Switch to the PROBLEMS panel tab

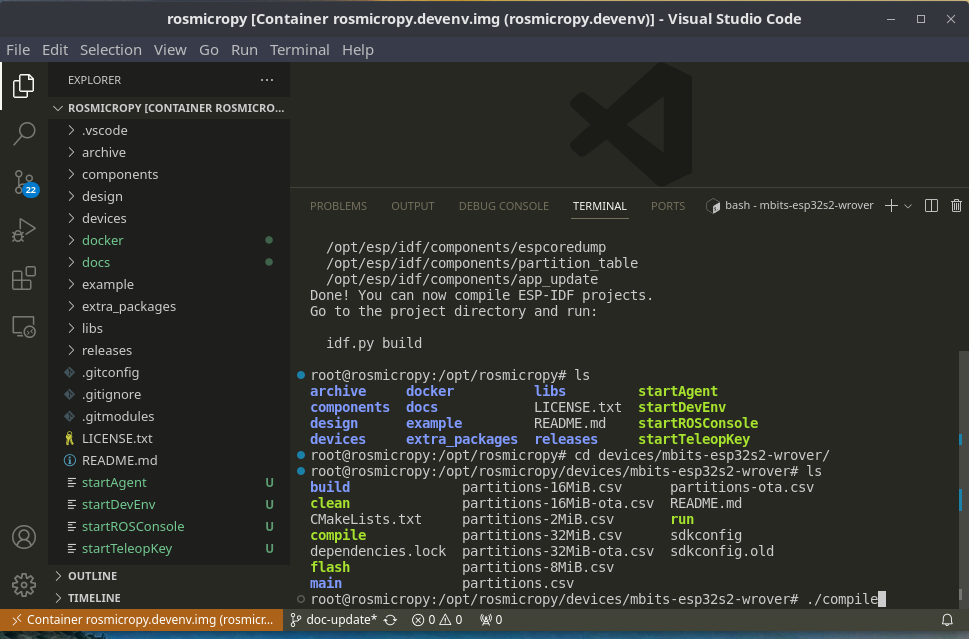338,206
